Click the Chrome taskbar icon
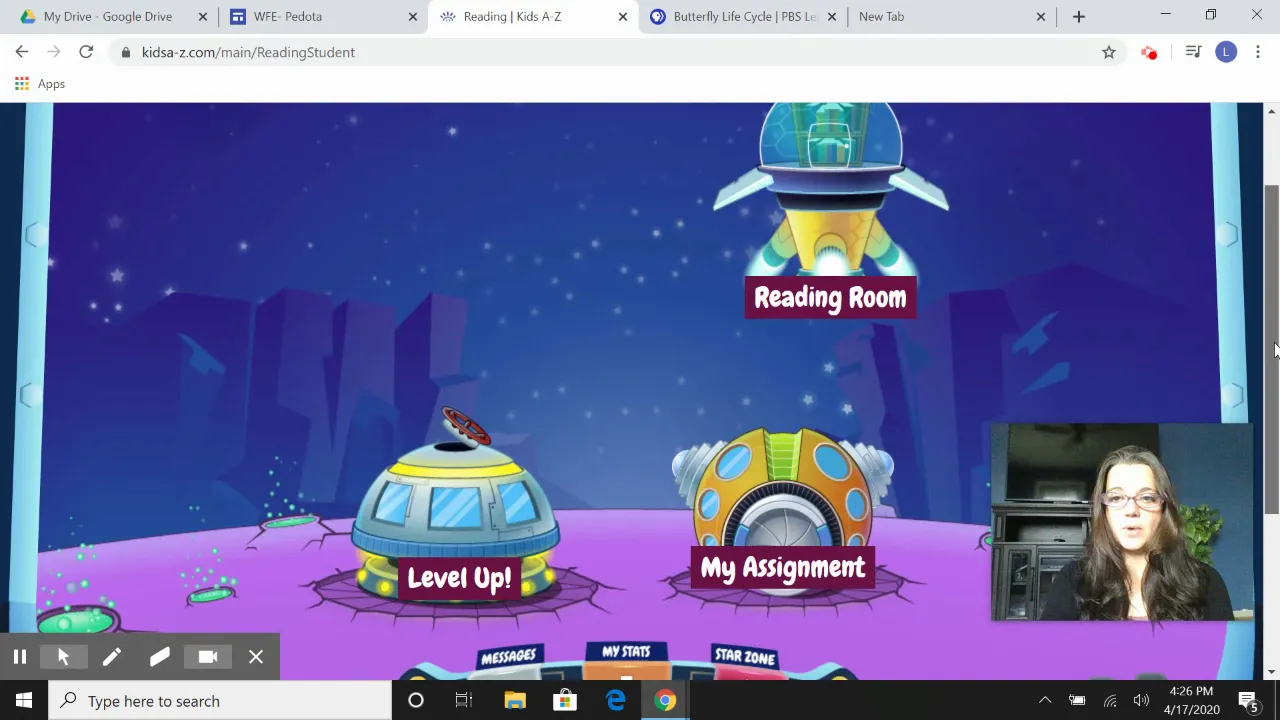The image size is (1280, 720). [665, 701]
